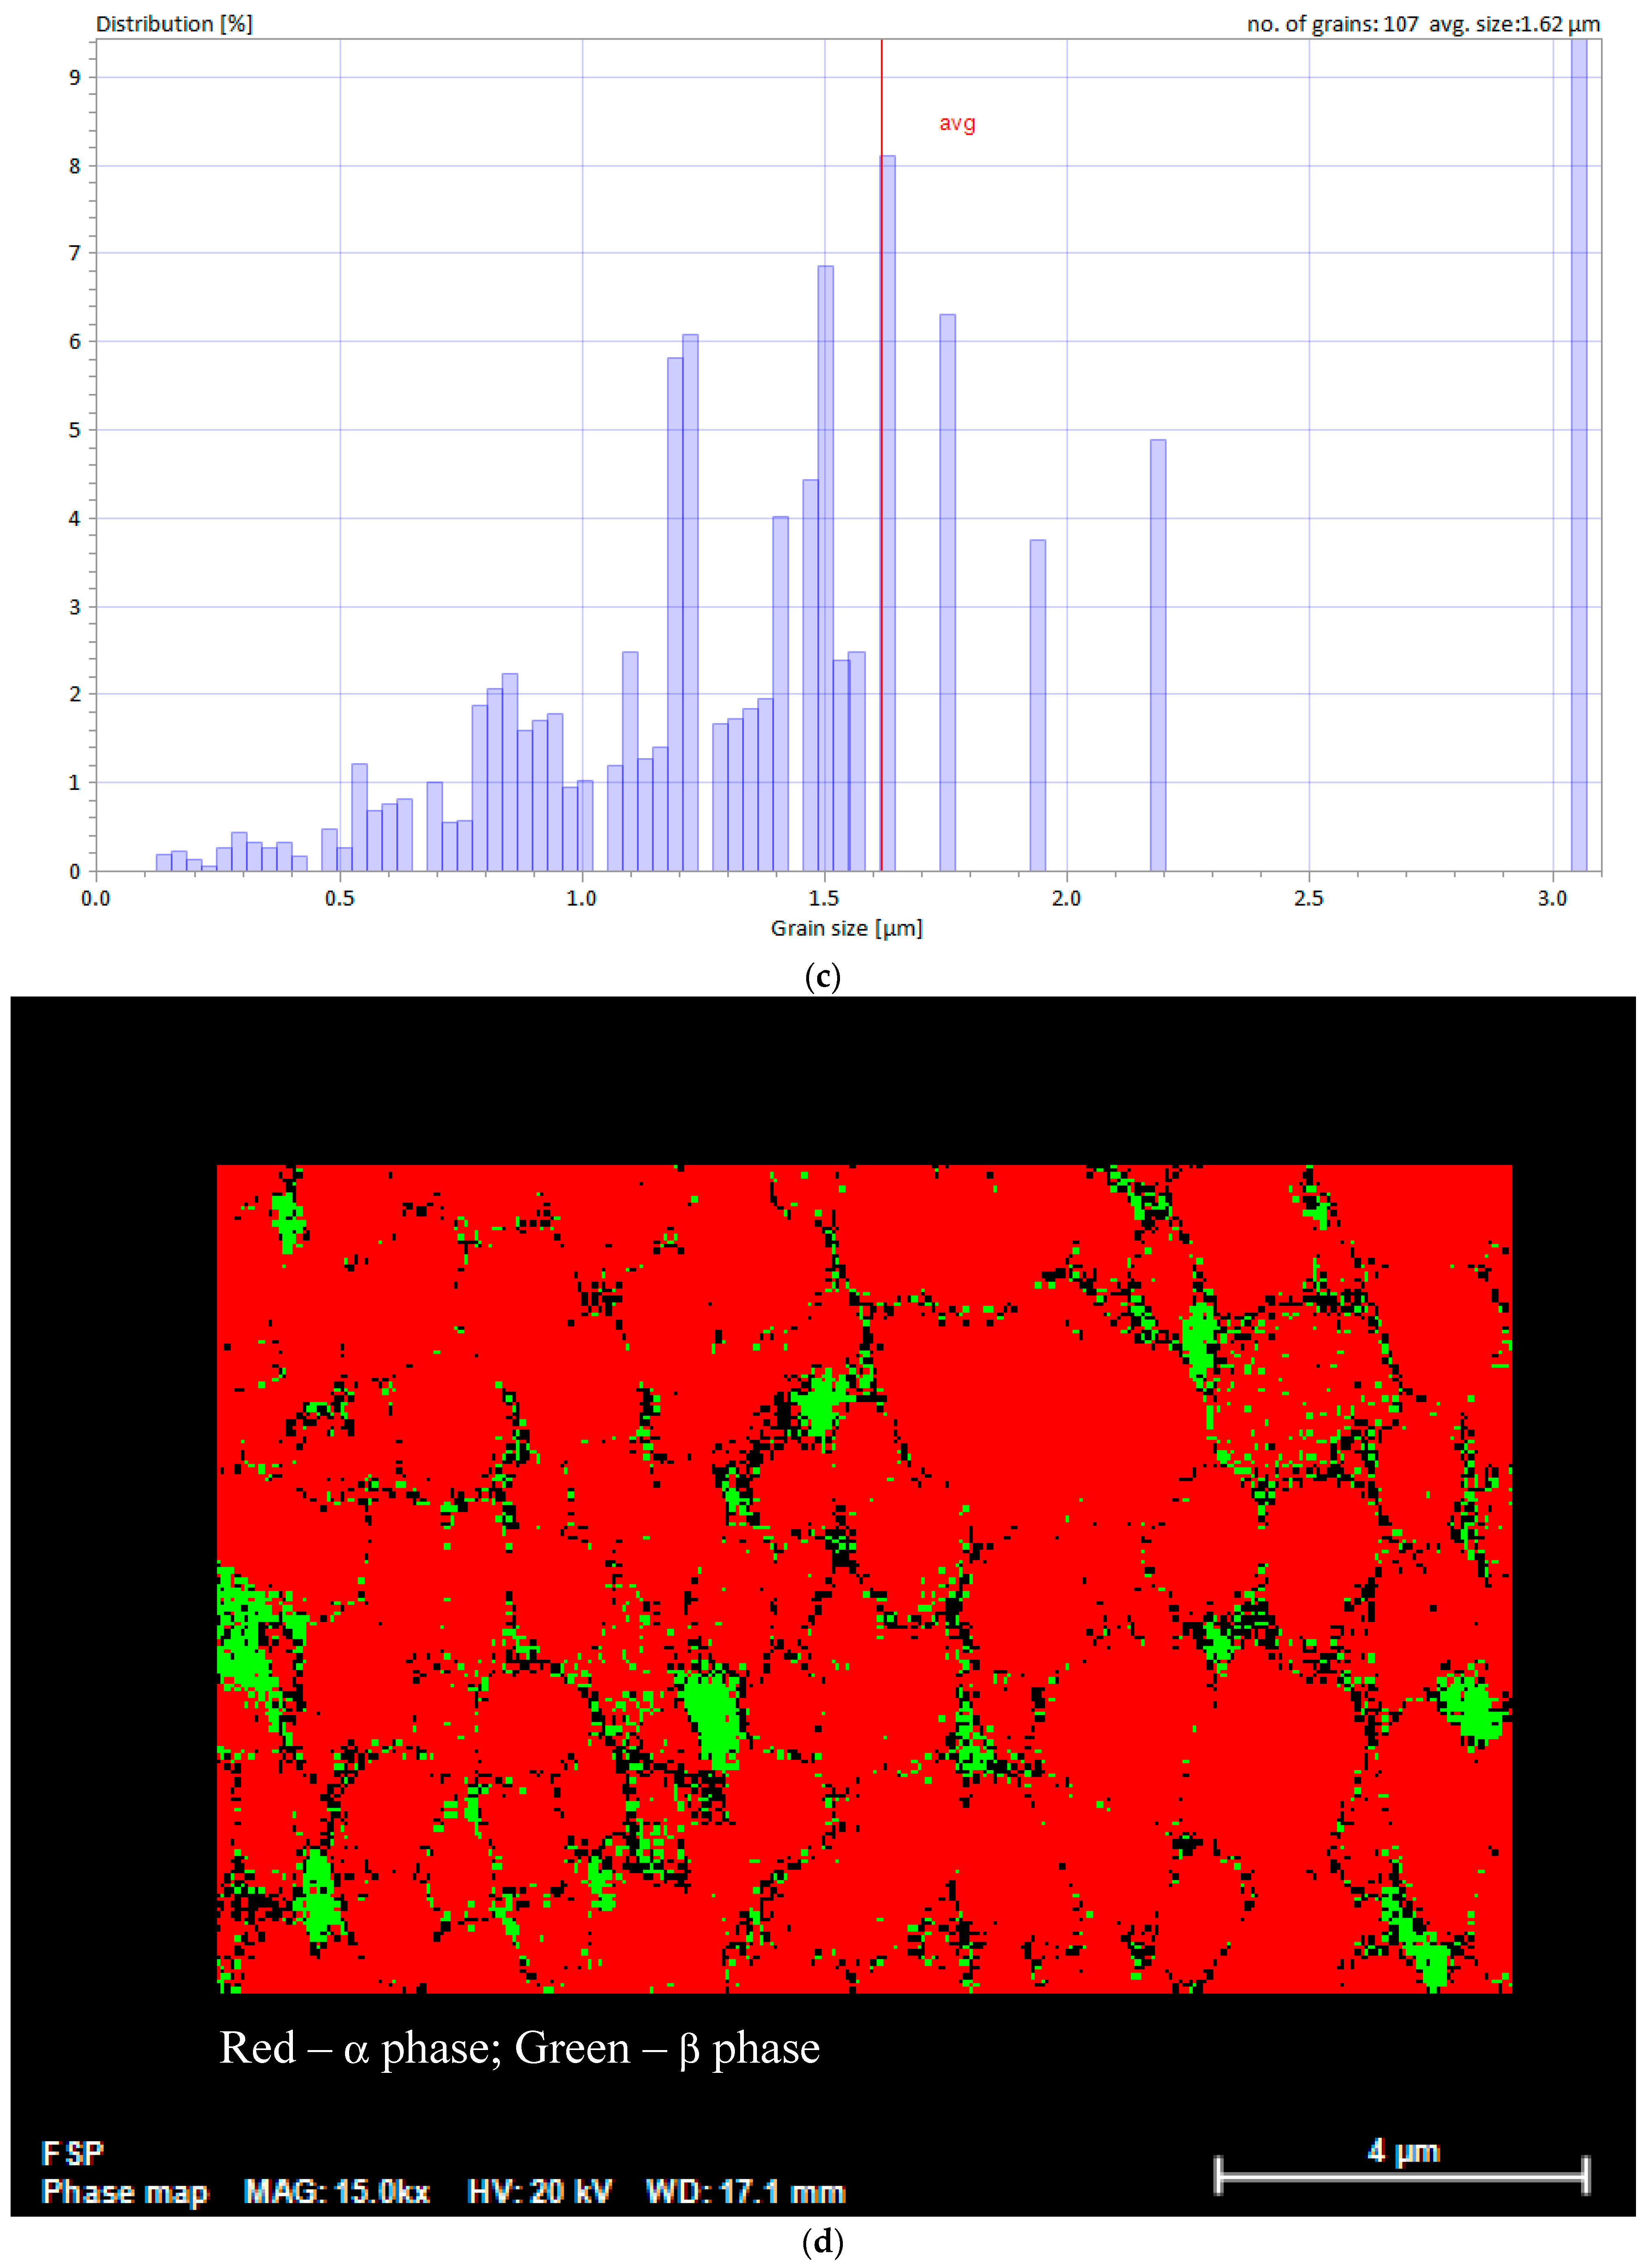The width and height of the screenshot is (1647, 2268).
Task: Select the tallest histogram bar near 3.0 µm
Action: (1581, 450)
